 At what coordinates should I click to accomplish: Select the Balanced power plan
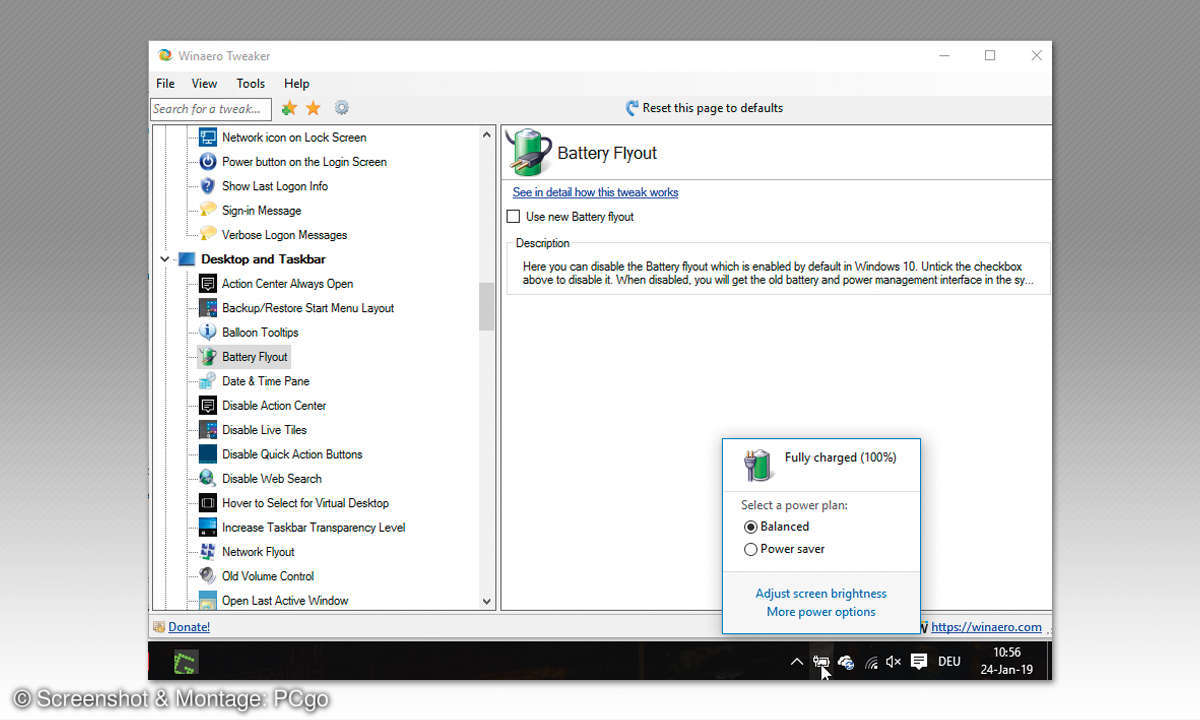tap(777, 526)
